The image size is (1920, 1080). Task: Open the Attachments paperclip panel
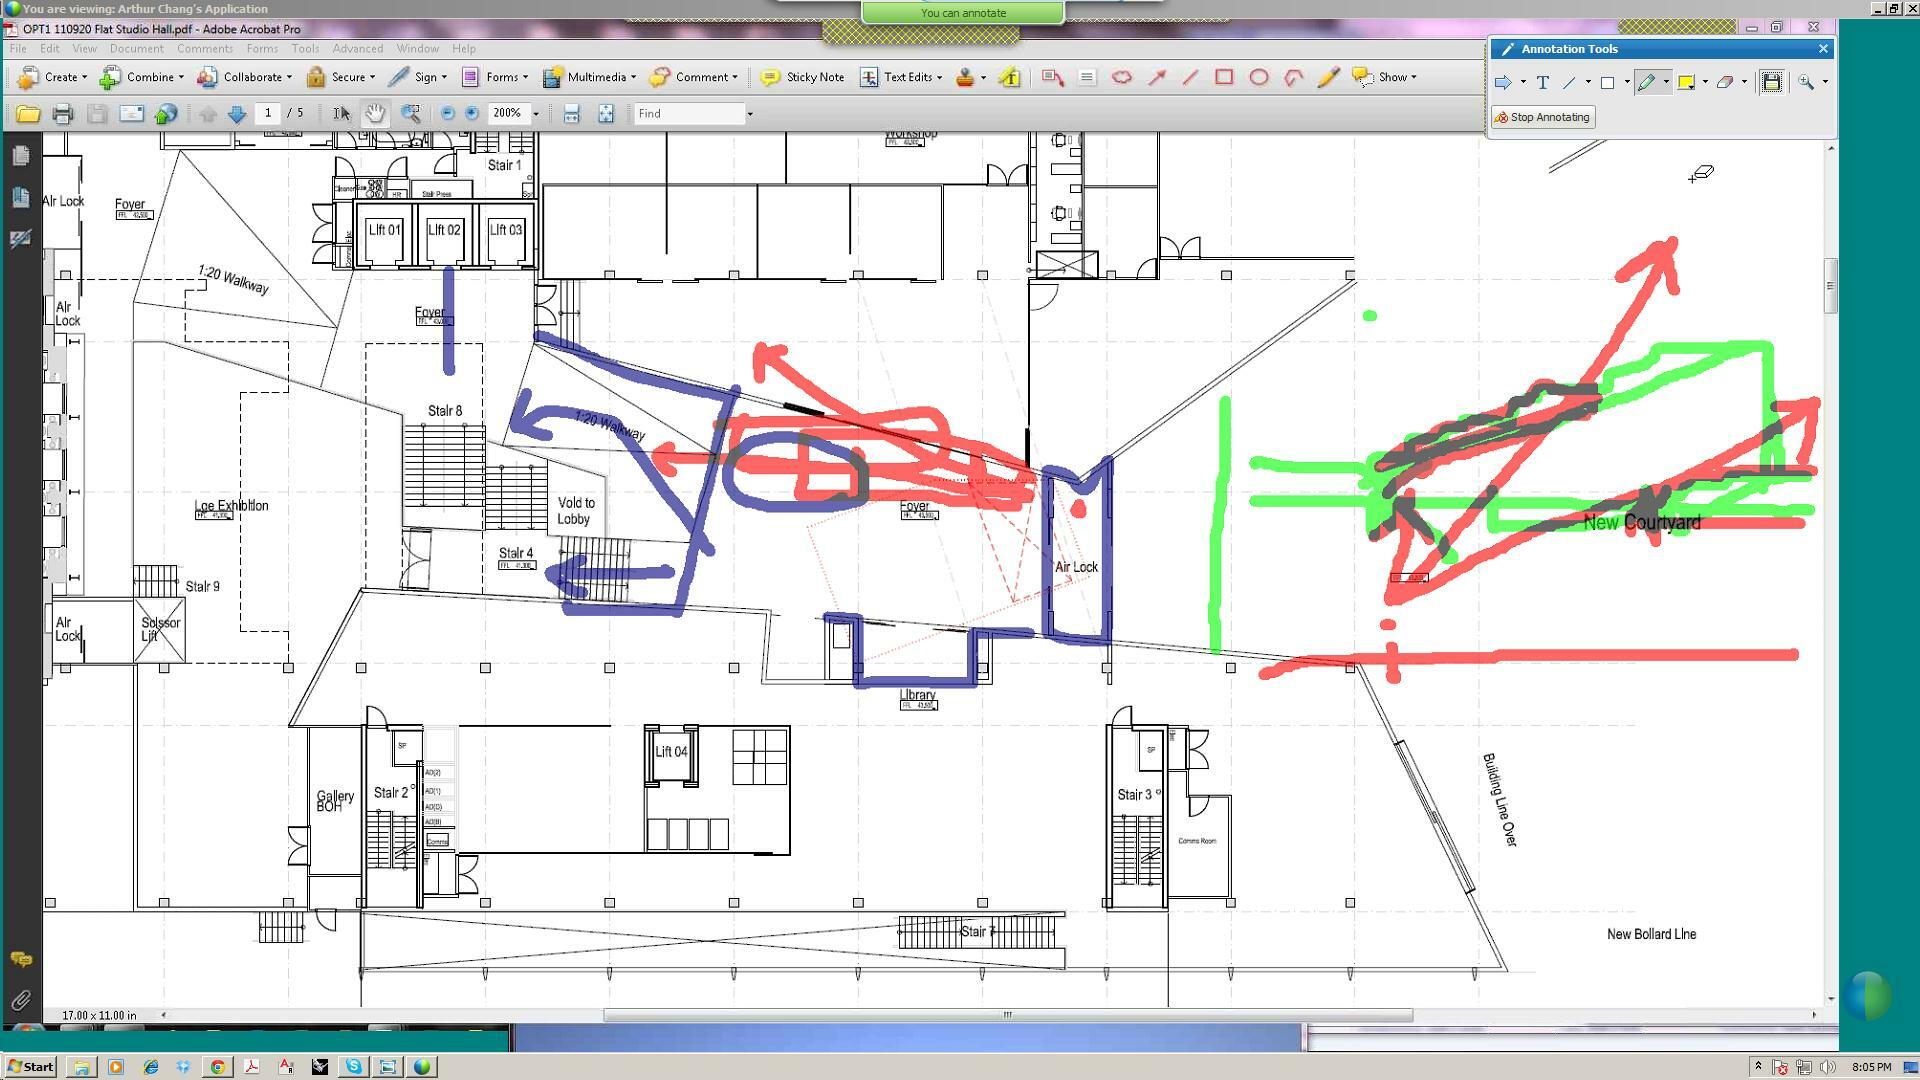click(x=20, y=1000)
